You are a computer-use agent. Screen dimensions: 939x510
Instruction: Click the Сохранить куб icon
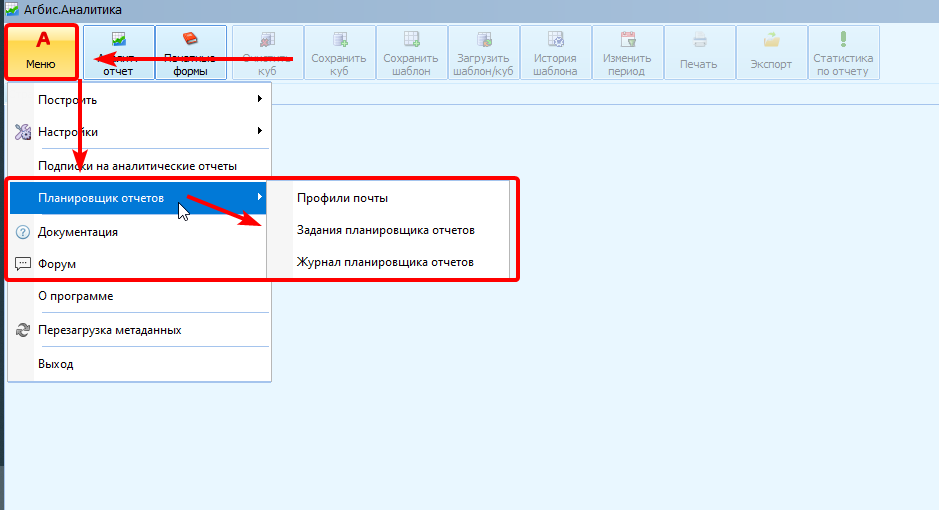tap(340, 40)
